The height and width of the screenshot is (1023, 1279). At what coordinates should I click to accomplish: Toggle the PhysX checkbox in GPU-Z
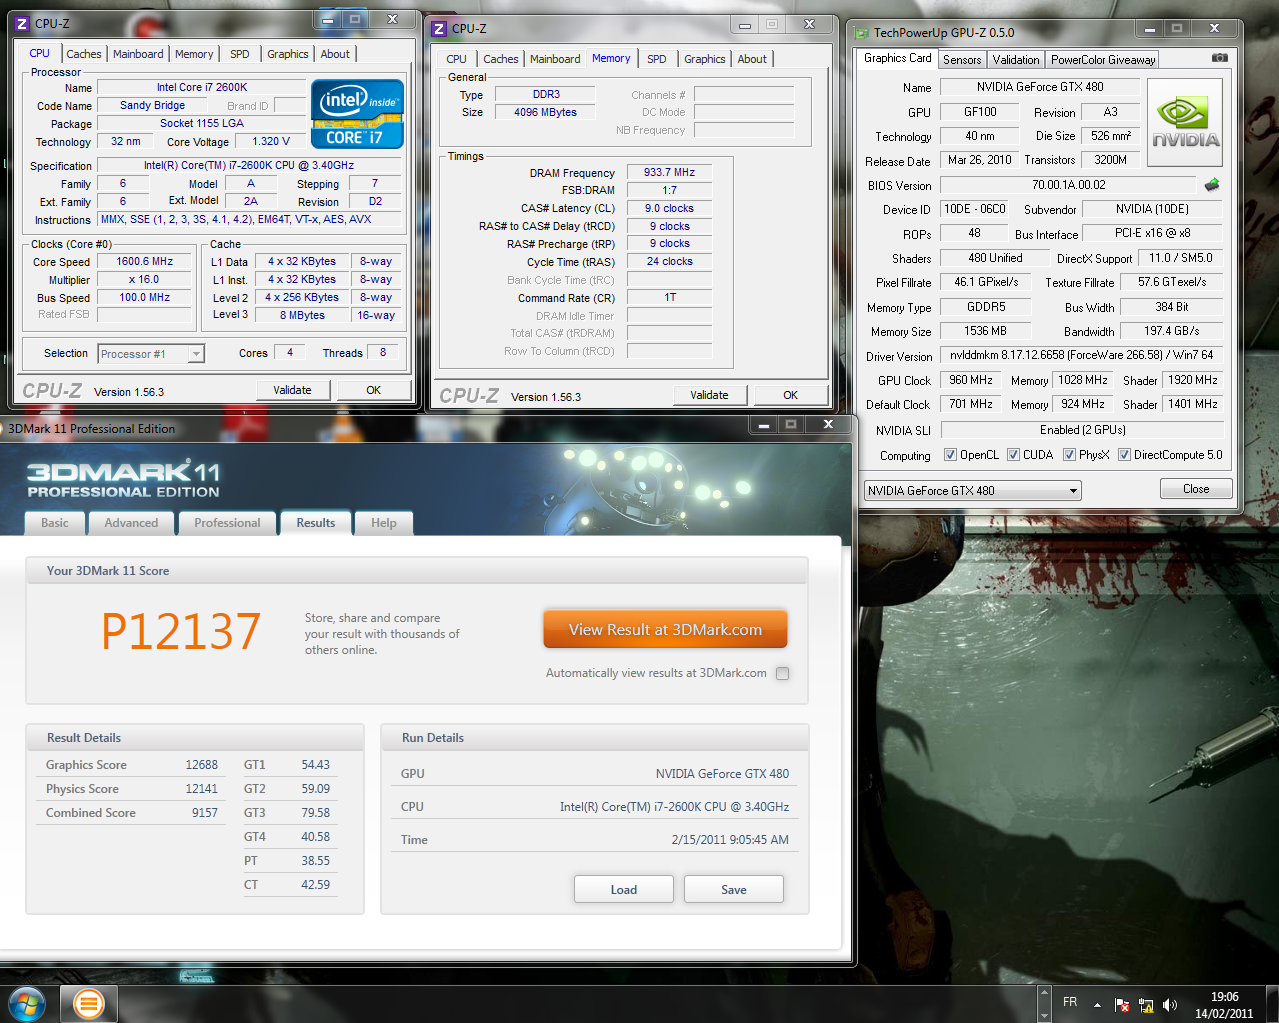(x=1069, y=455)
